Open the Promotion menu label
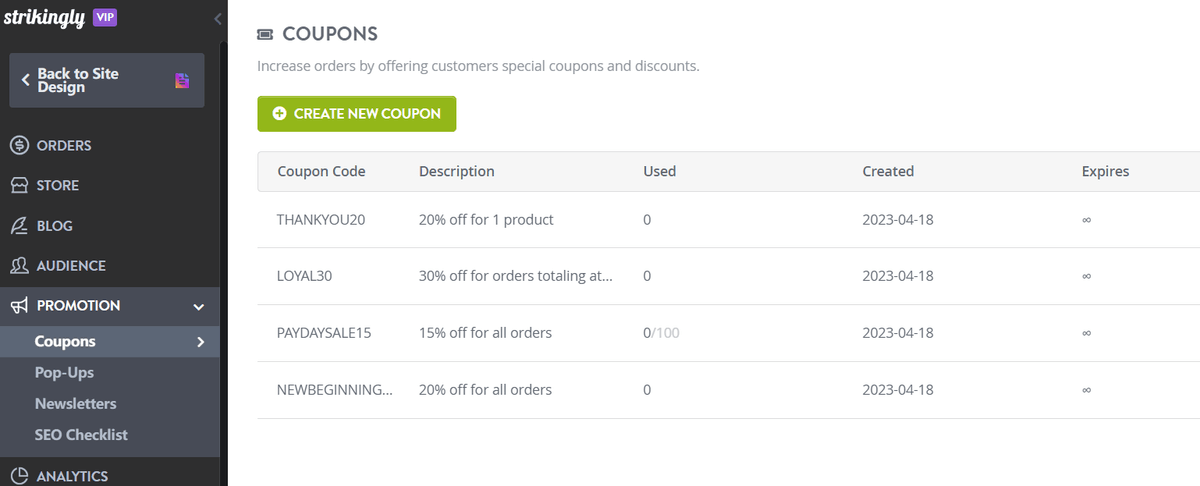1200x486 pixels. tap(78, 306)
